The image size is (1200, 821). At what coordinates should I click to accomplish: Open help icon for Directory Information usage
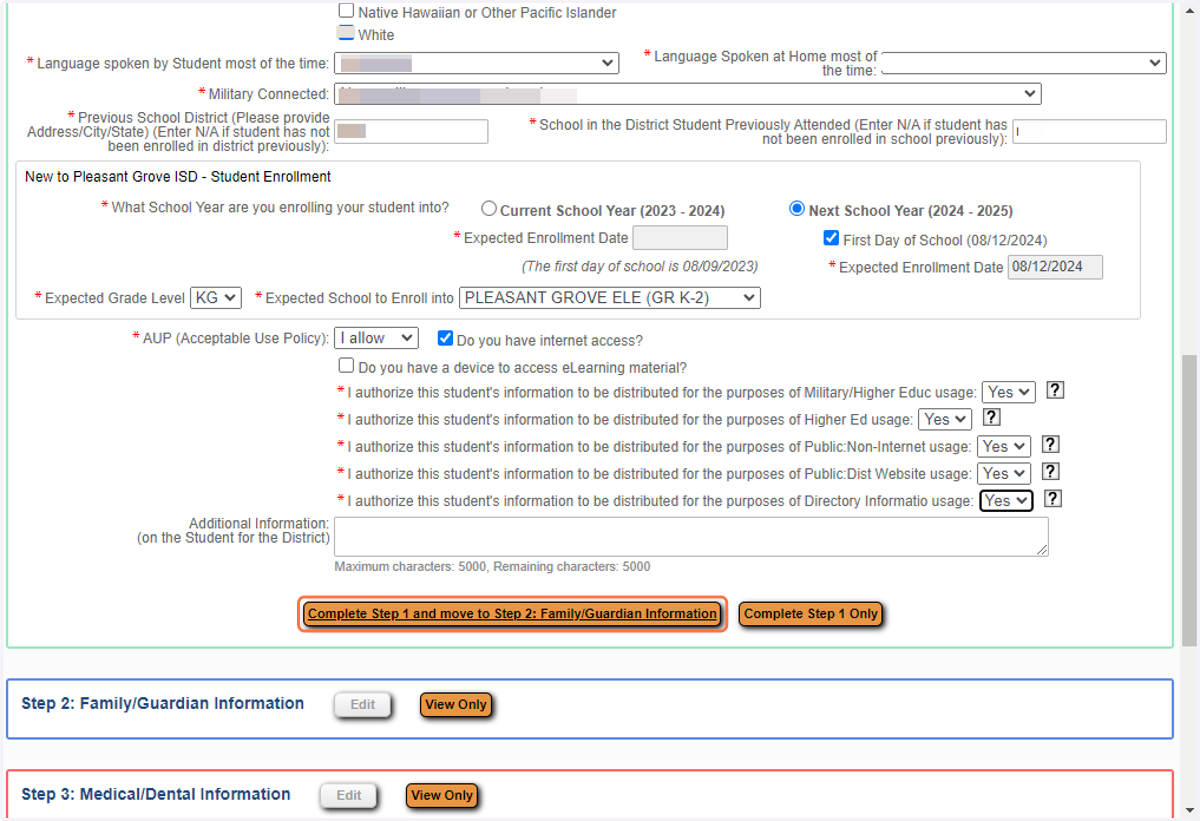click(x=1053, y=499)
